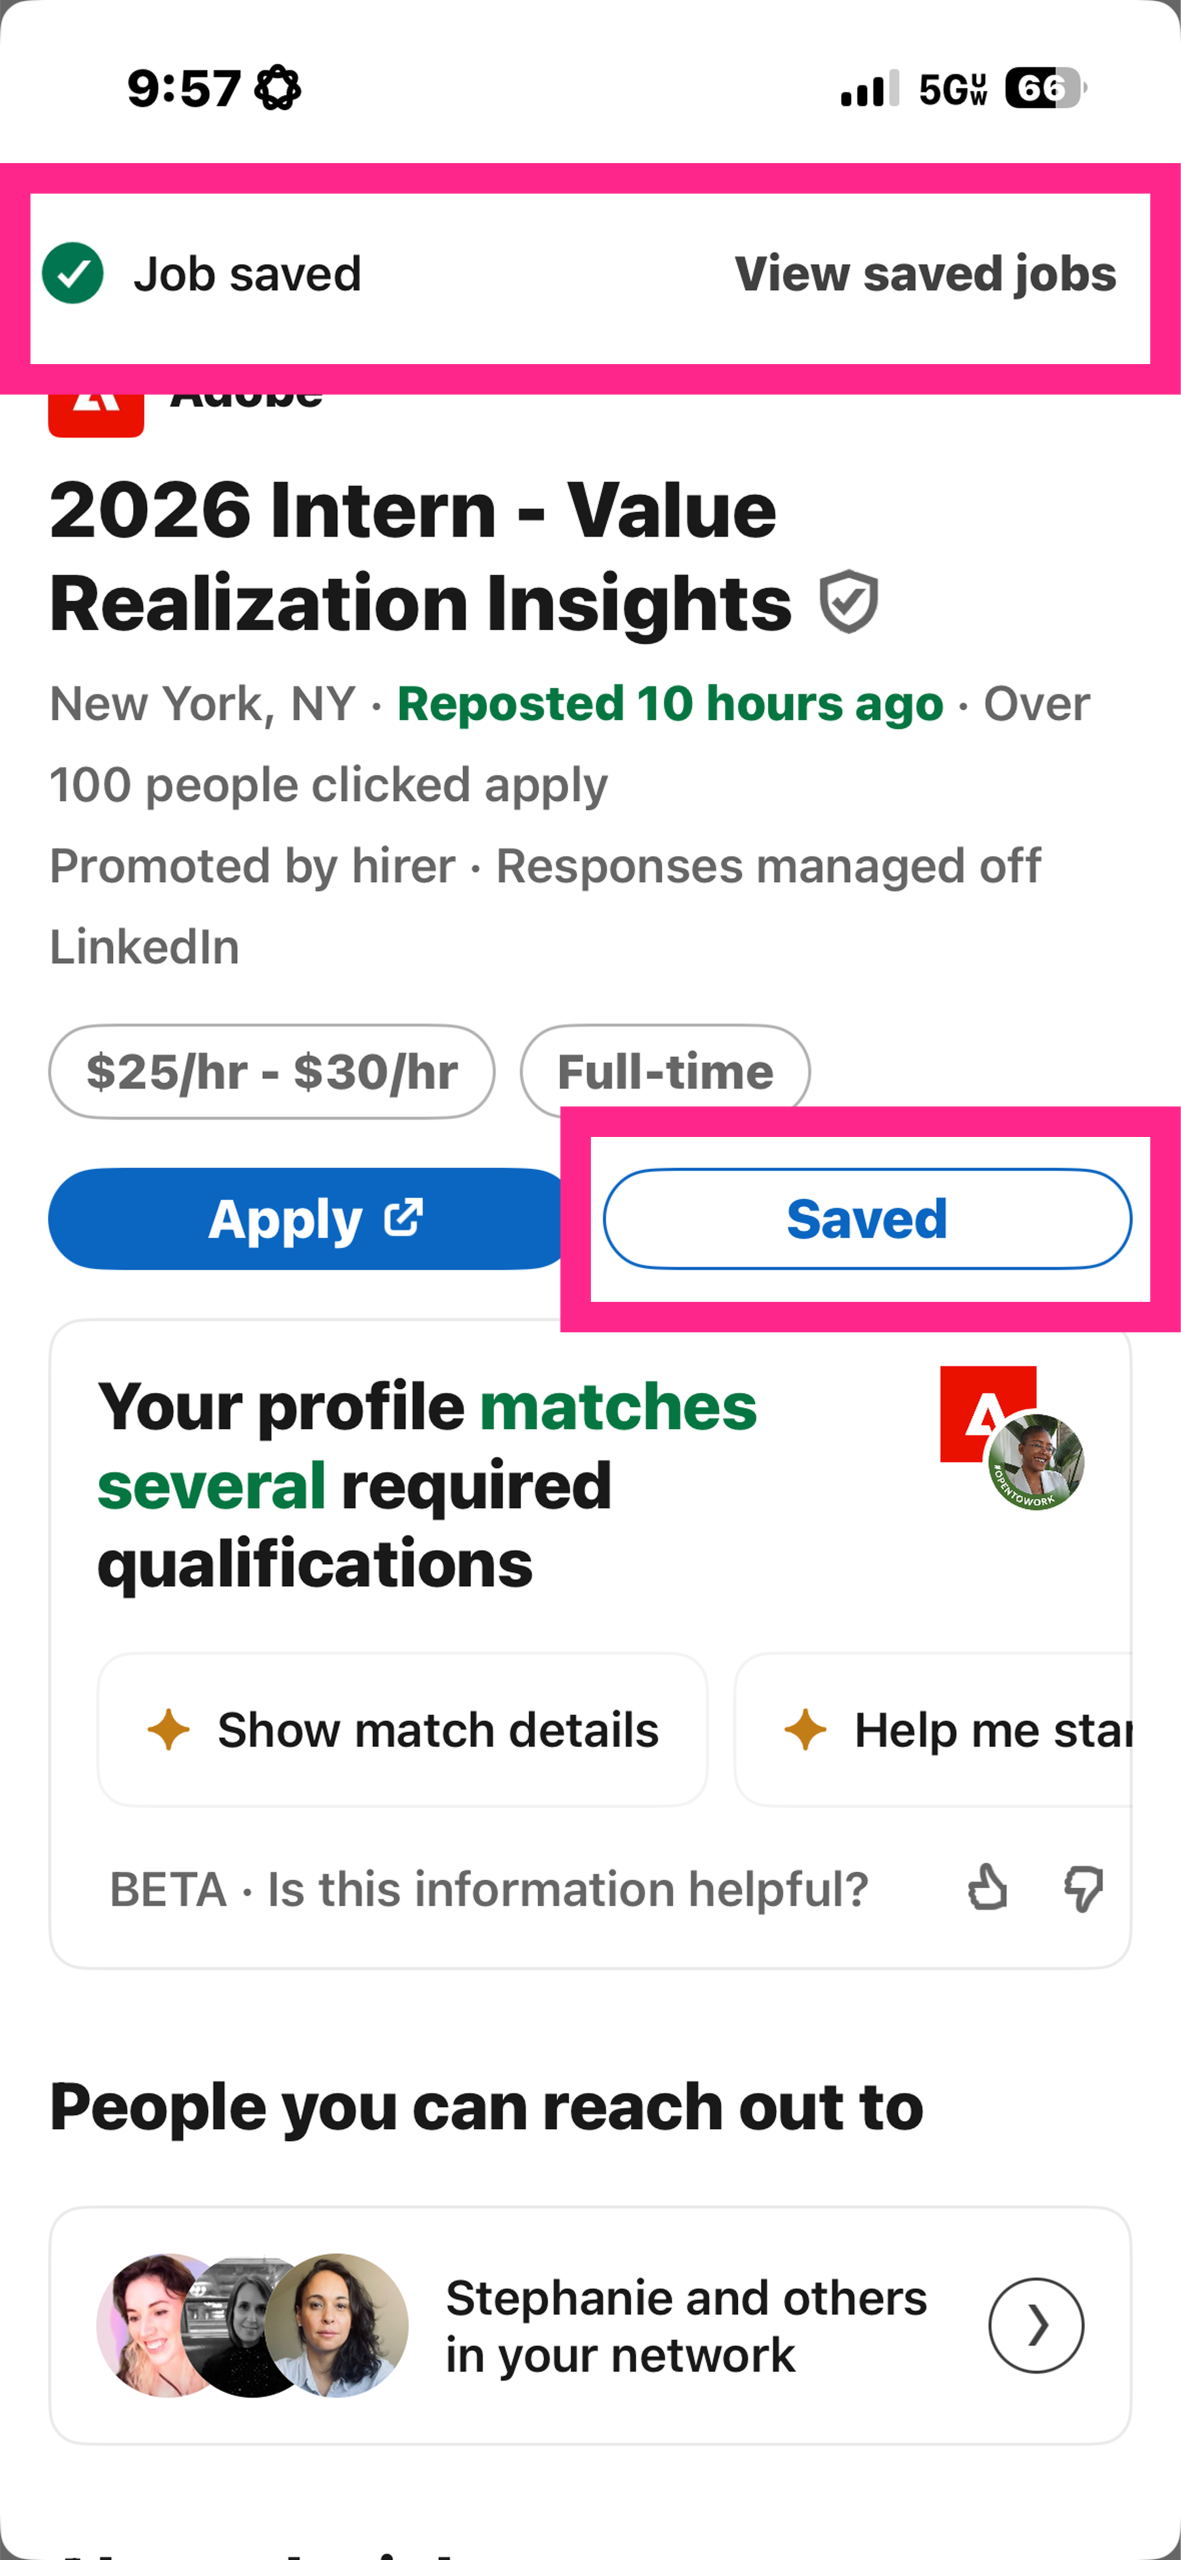Tap the thumbs down feedback icon
The width and height of the screenshot is (1181, 2560).
click(x=1082, y=1888)
